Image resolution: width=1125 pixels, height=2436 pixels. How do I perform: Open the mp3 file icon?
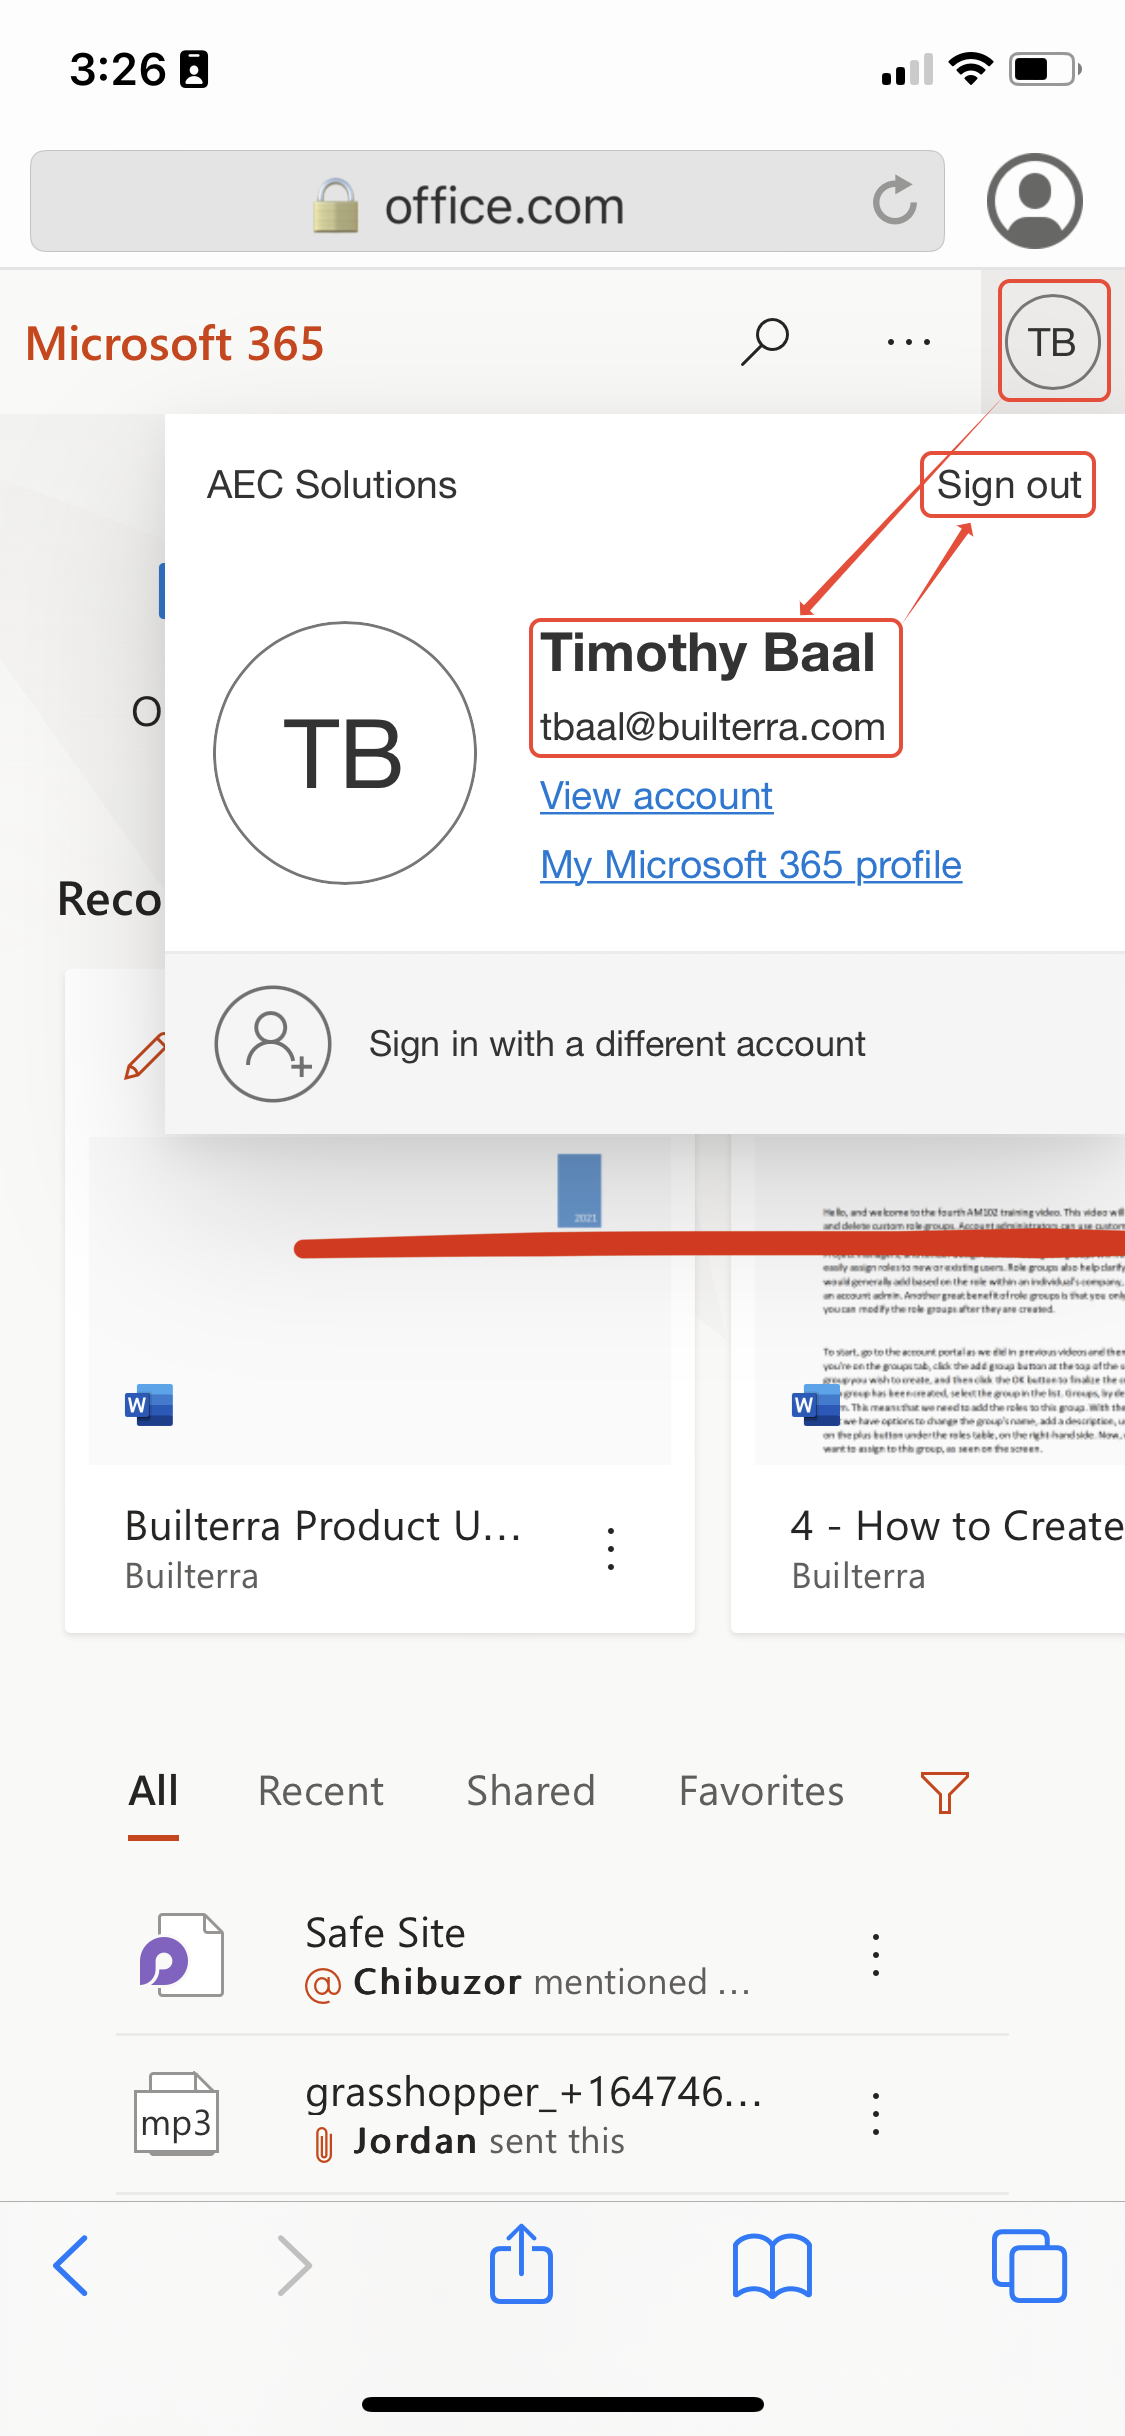[x=176, y=2114]
